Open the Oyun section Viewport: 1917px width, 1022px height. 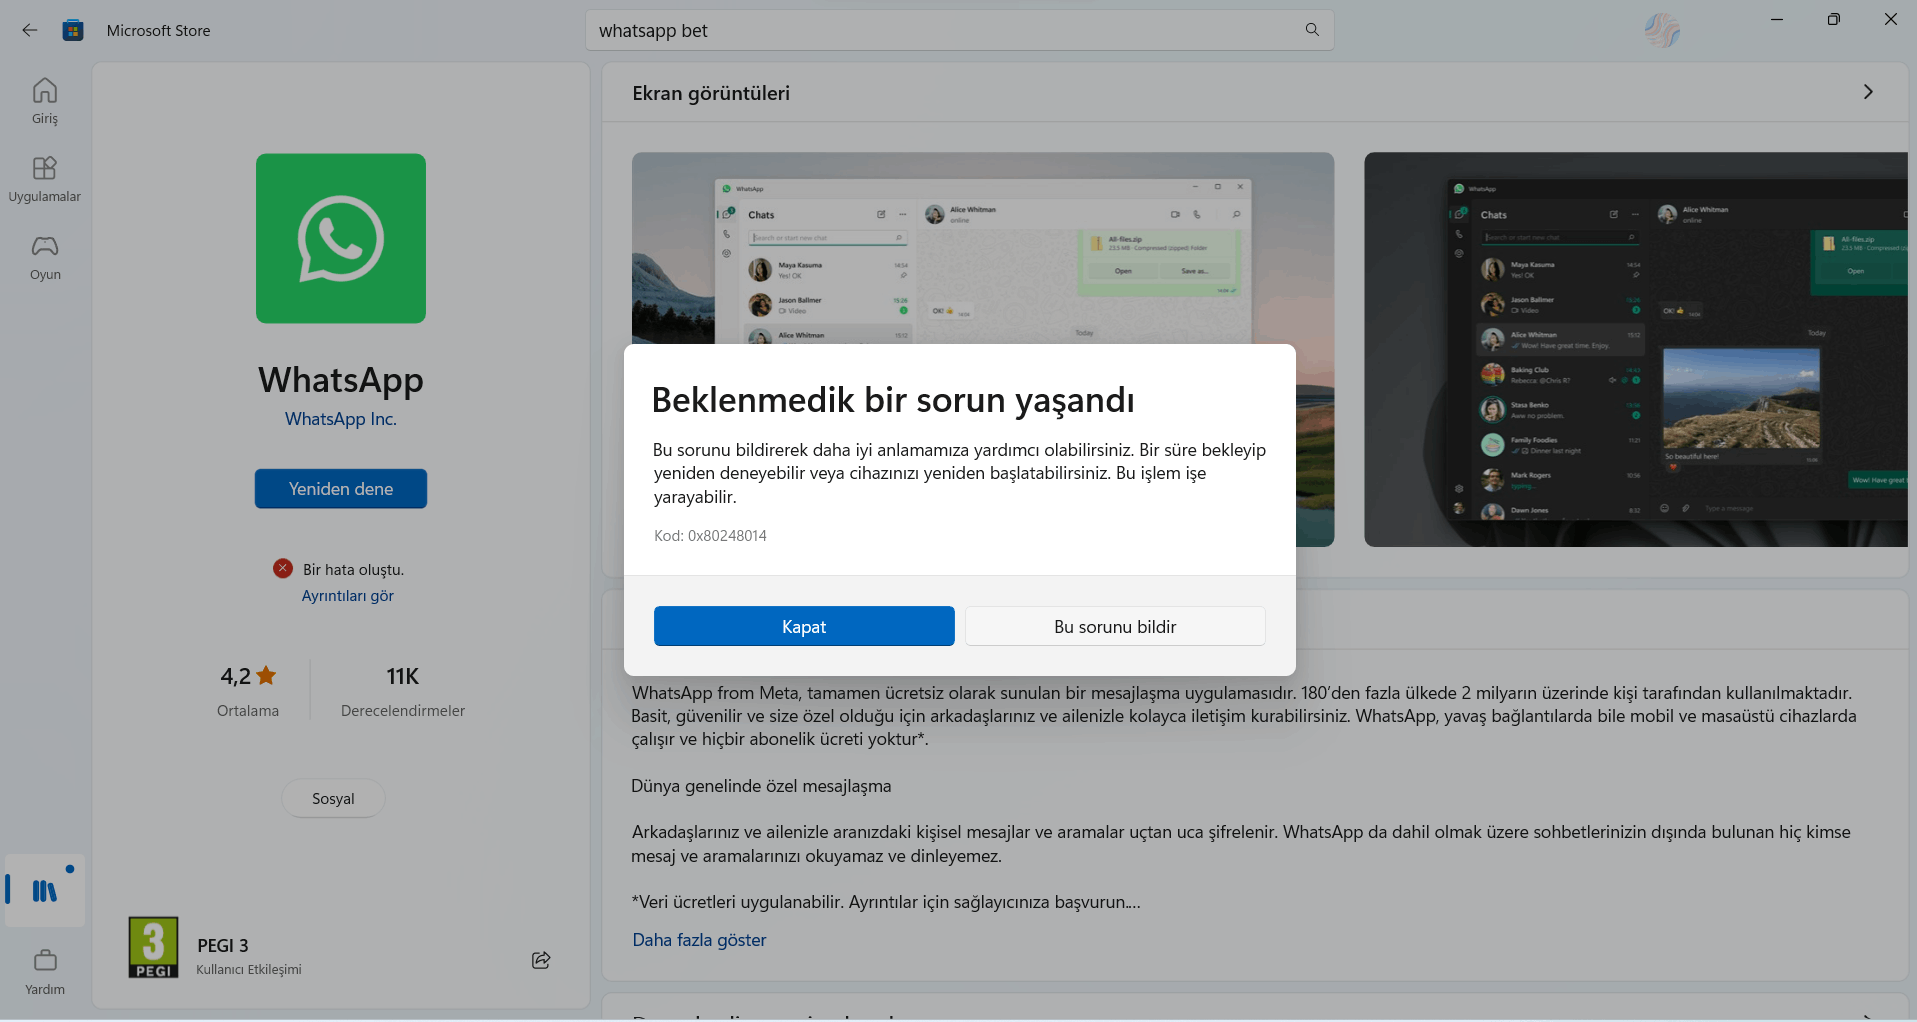tap(45, 257)
